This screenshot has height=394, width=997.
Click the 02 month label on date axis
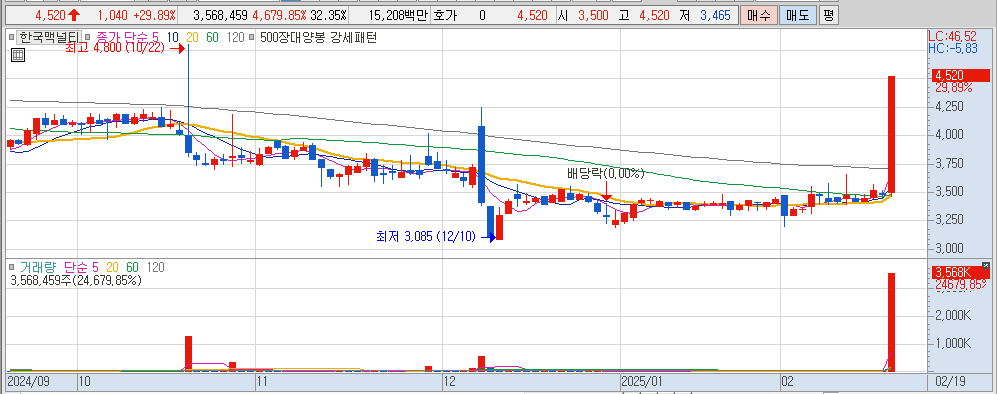pyautogui.click(x=788, y=381)
